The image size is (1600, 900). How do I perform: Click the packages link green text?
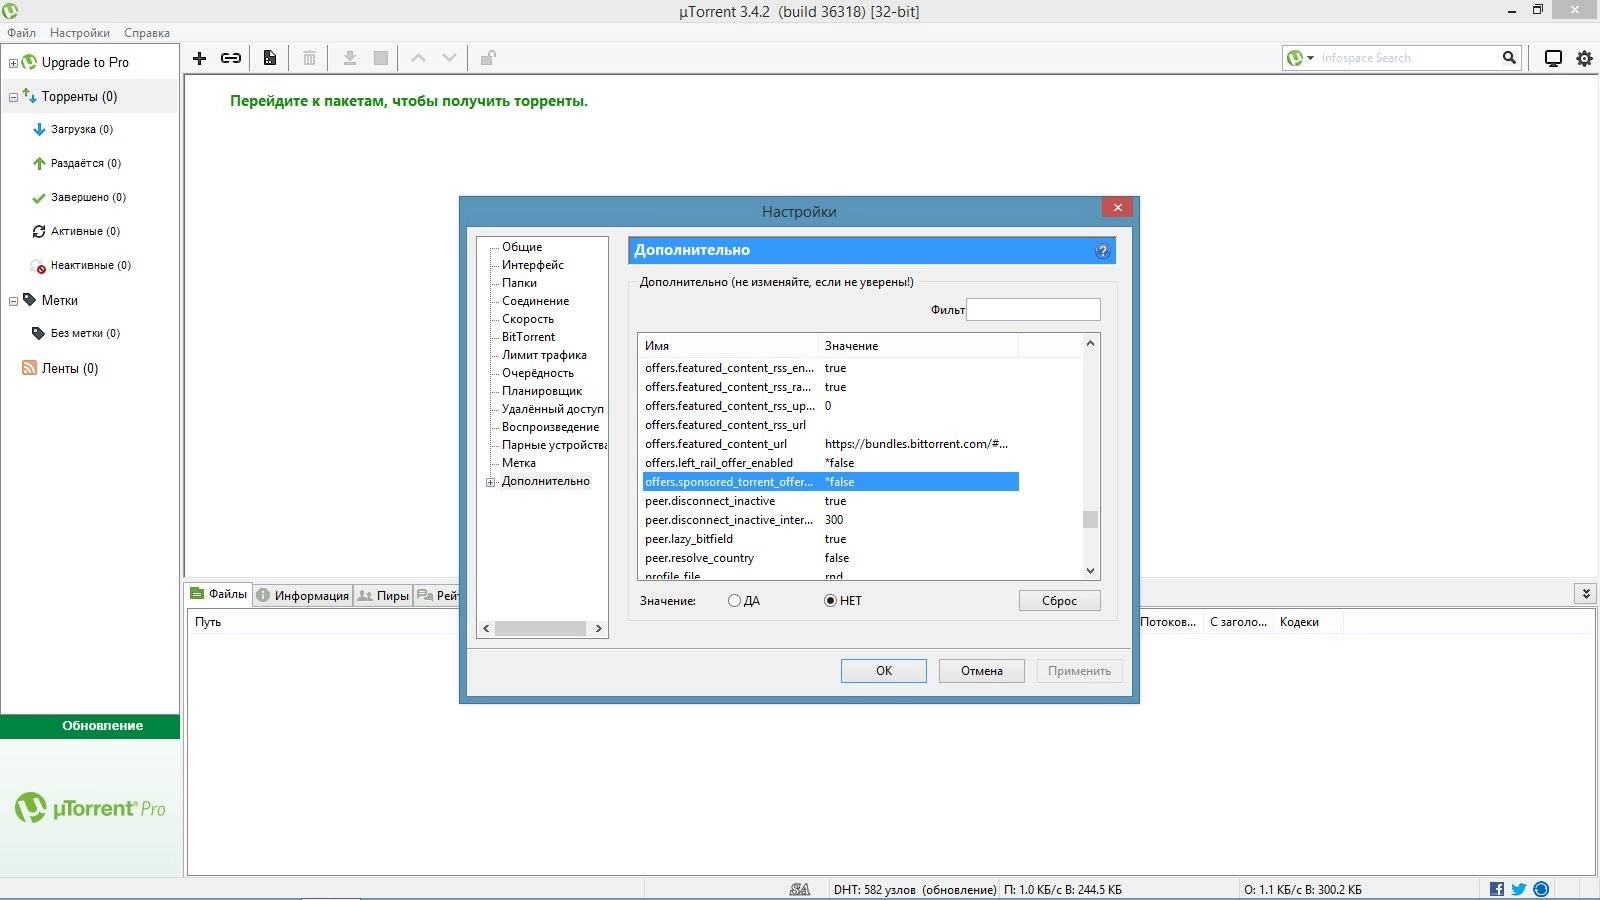[409, 101]
